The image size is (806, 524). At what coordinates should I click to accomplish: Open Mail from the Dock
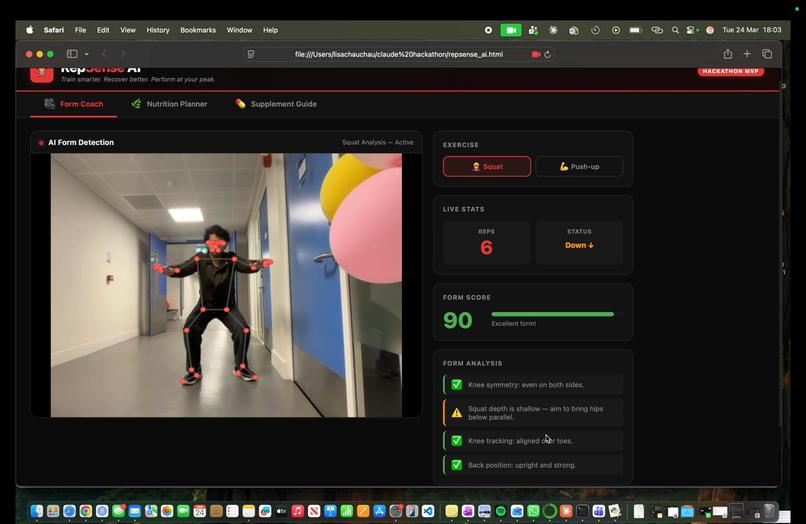coord(135,511)
